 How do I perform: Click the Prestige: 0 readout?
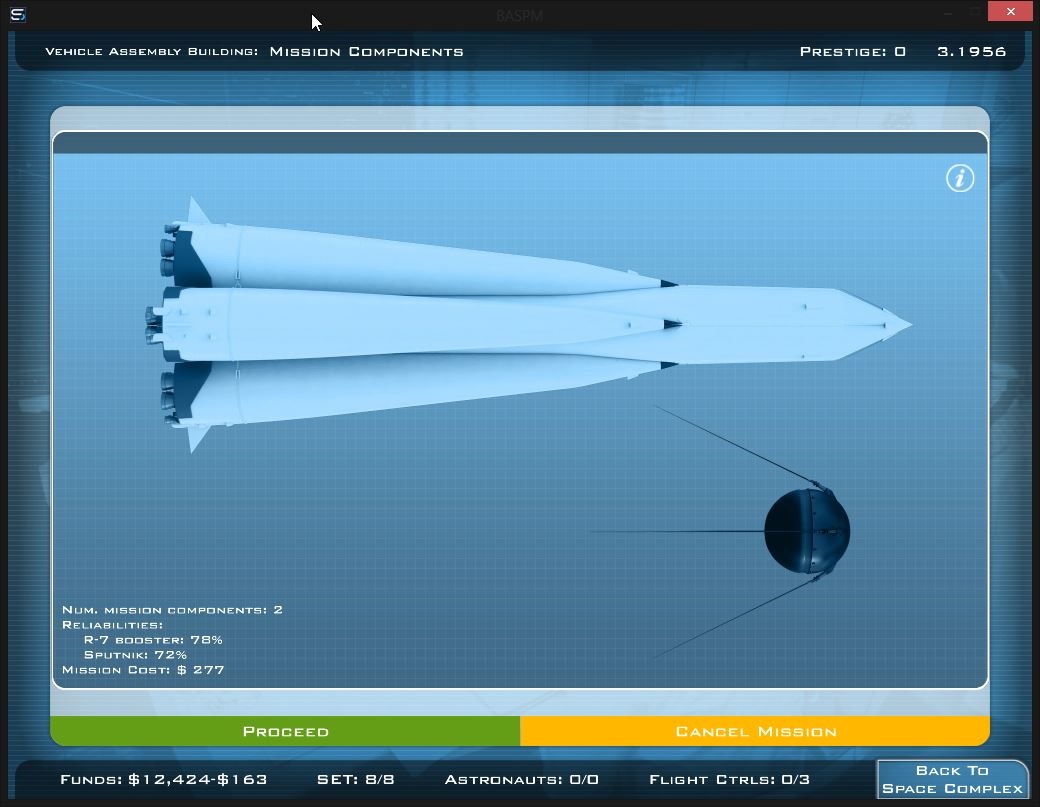click(852, 52)
